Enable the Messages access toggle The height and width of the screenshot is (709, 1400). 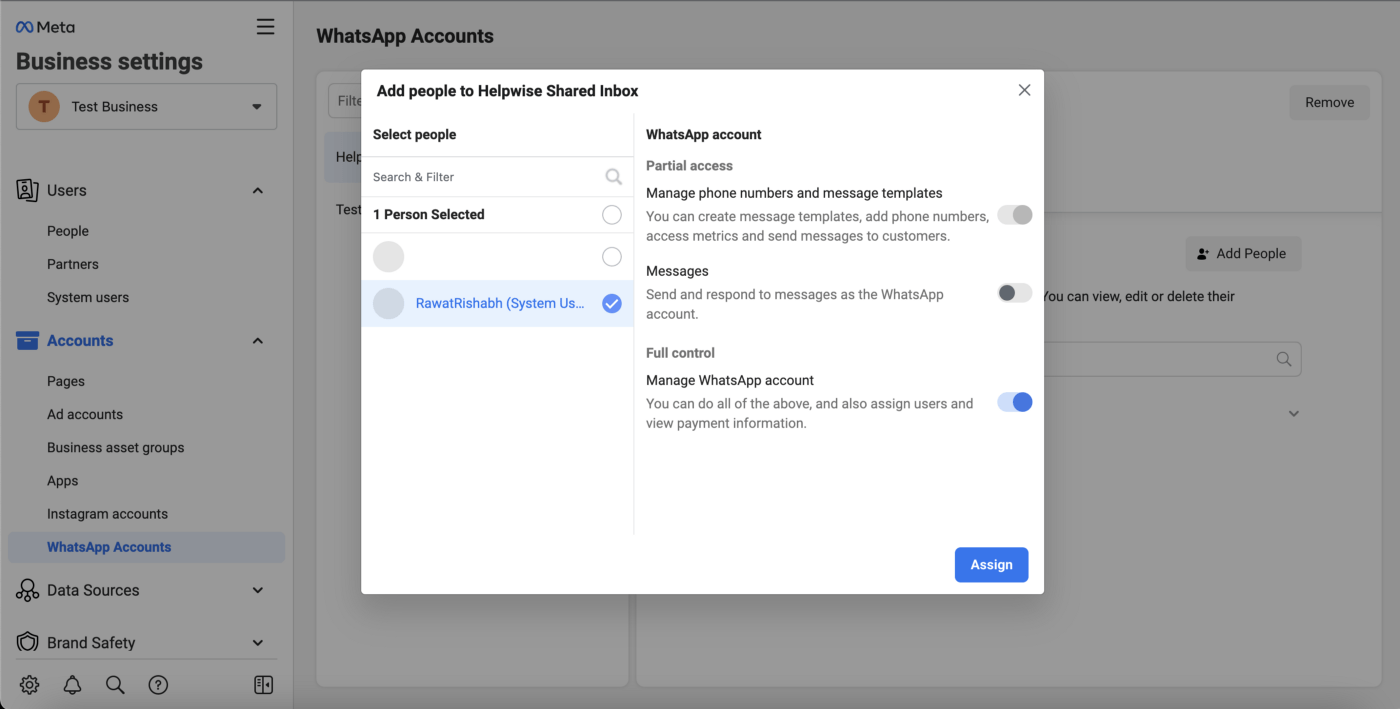click(x=1014, y=293)
